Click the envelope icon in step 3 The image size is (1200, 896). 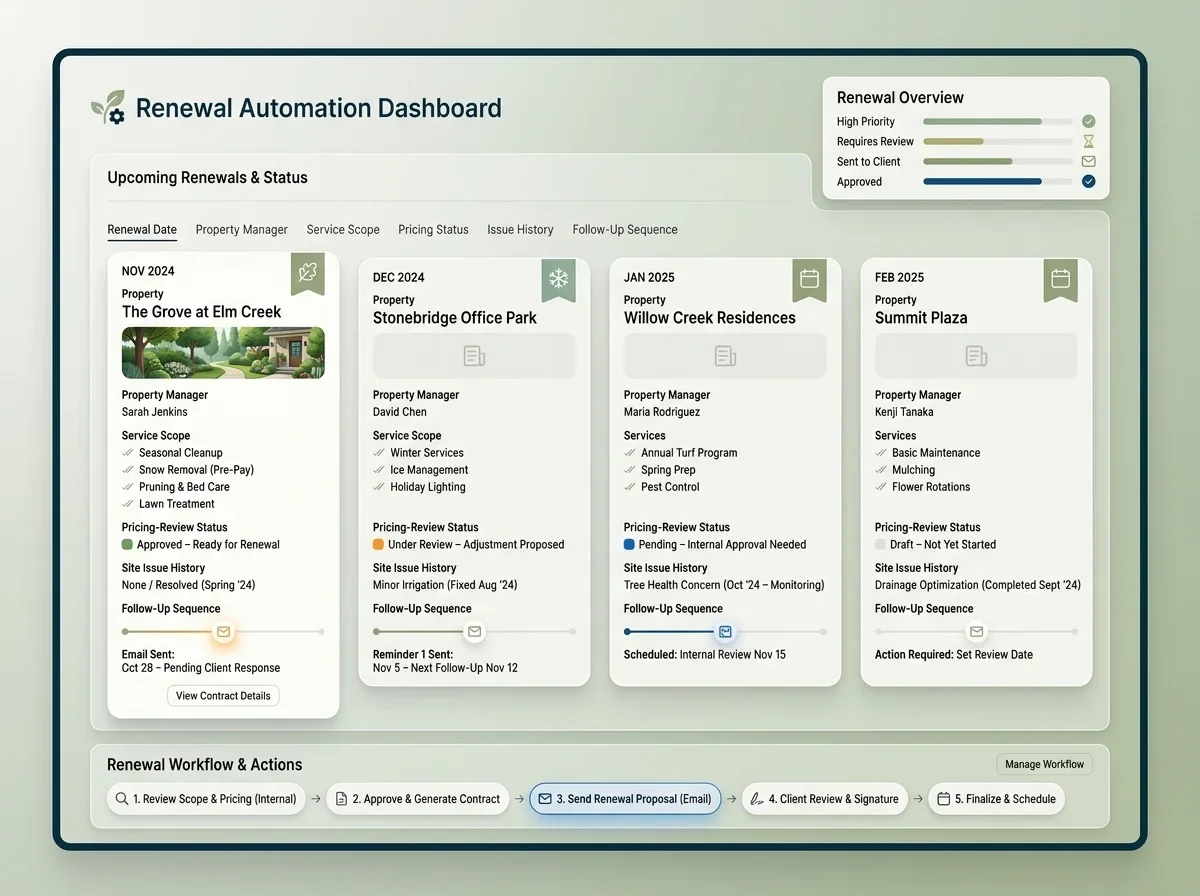[x=545, y=799]
